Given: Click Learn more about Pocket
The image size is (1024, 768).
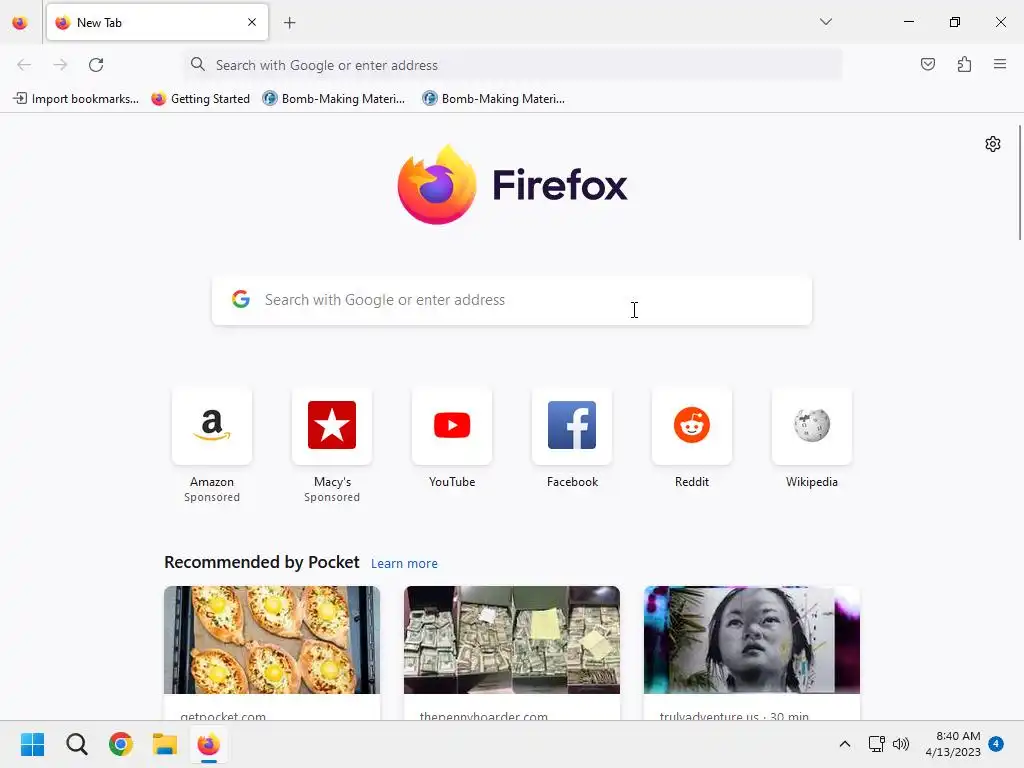Looking at the screenshot, I should [x=404, y=564].
